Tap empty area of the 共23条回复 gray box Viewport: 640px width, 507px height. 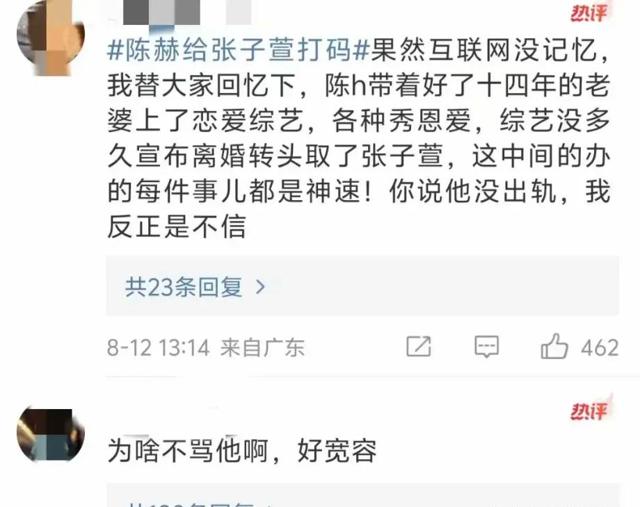[x=441, y=286]
